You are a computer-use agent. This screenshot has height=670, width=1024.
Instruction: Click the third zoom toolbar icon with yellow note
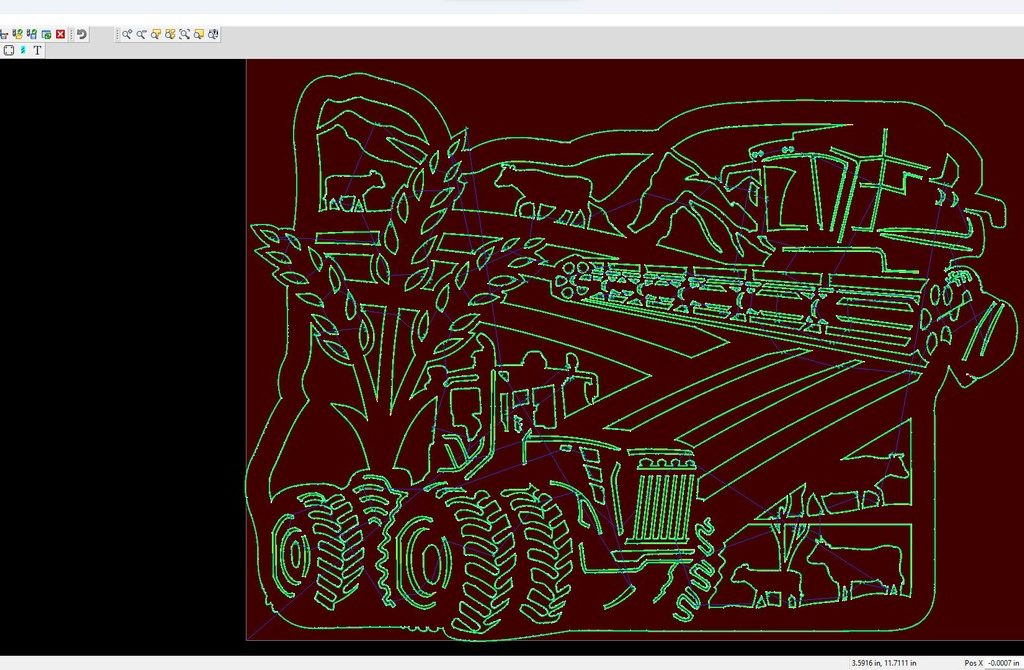(x=157, y=34)
